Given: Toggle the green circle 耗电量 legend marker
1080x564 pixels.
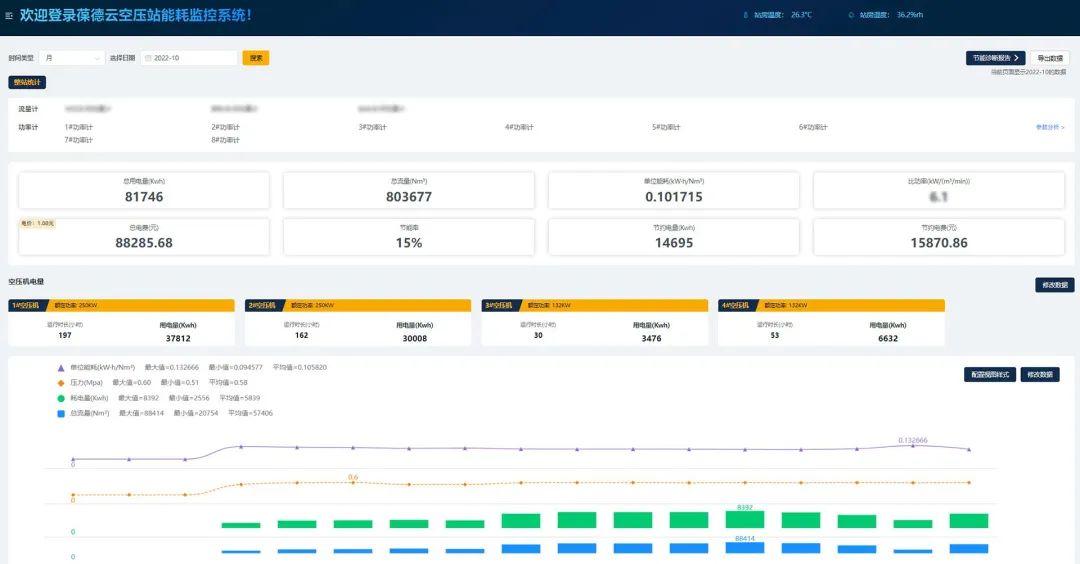Looking at the screenshot, I should 61,398.
